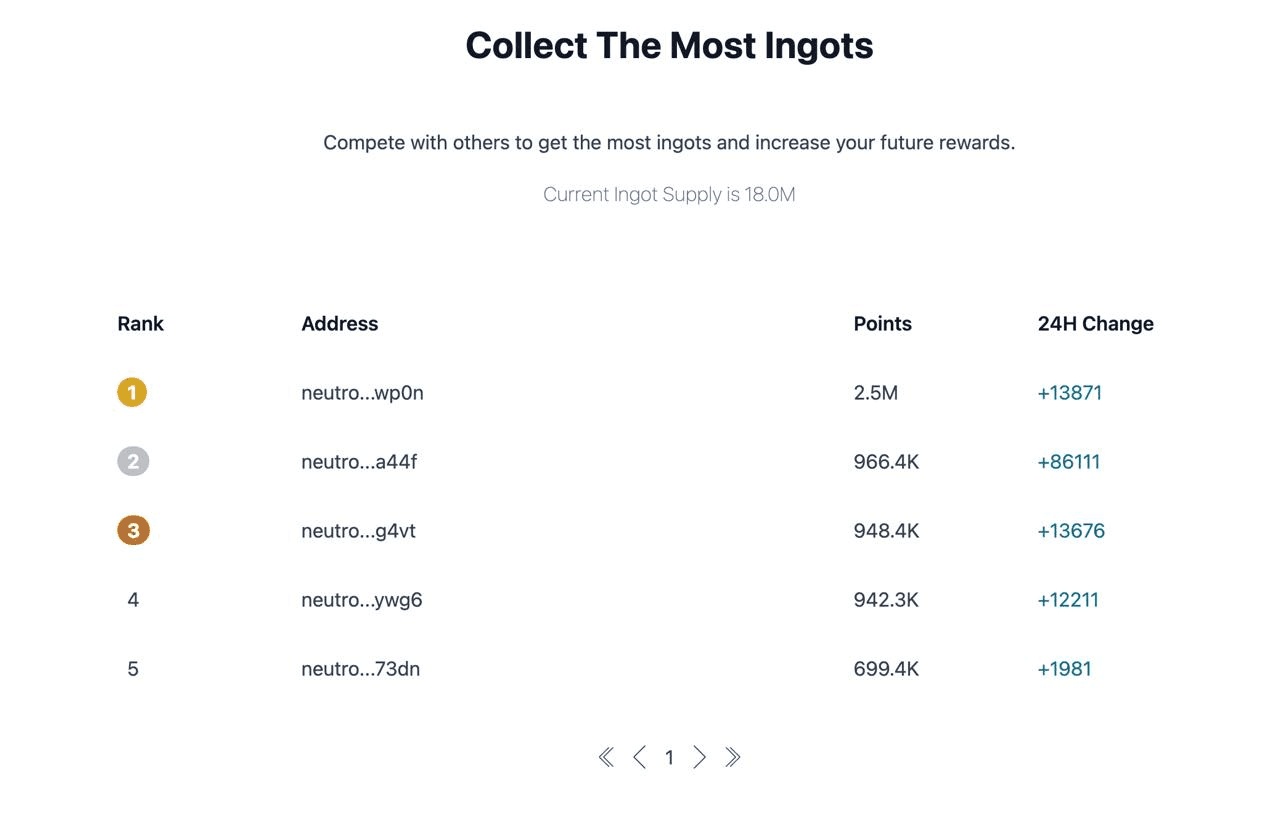Jump to last page with double-right arrows
Image resolution: width=1280 pixels, height=825 pixels.
coord(733,757)
